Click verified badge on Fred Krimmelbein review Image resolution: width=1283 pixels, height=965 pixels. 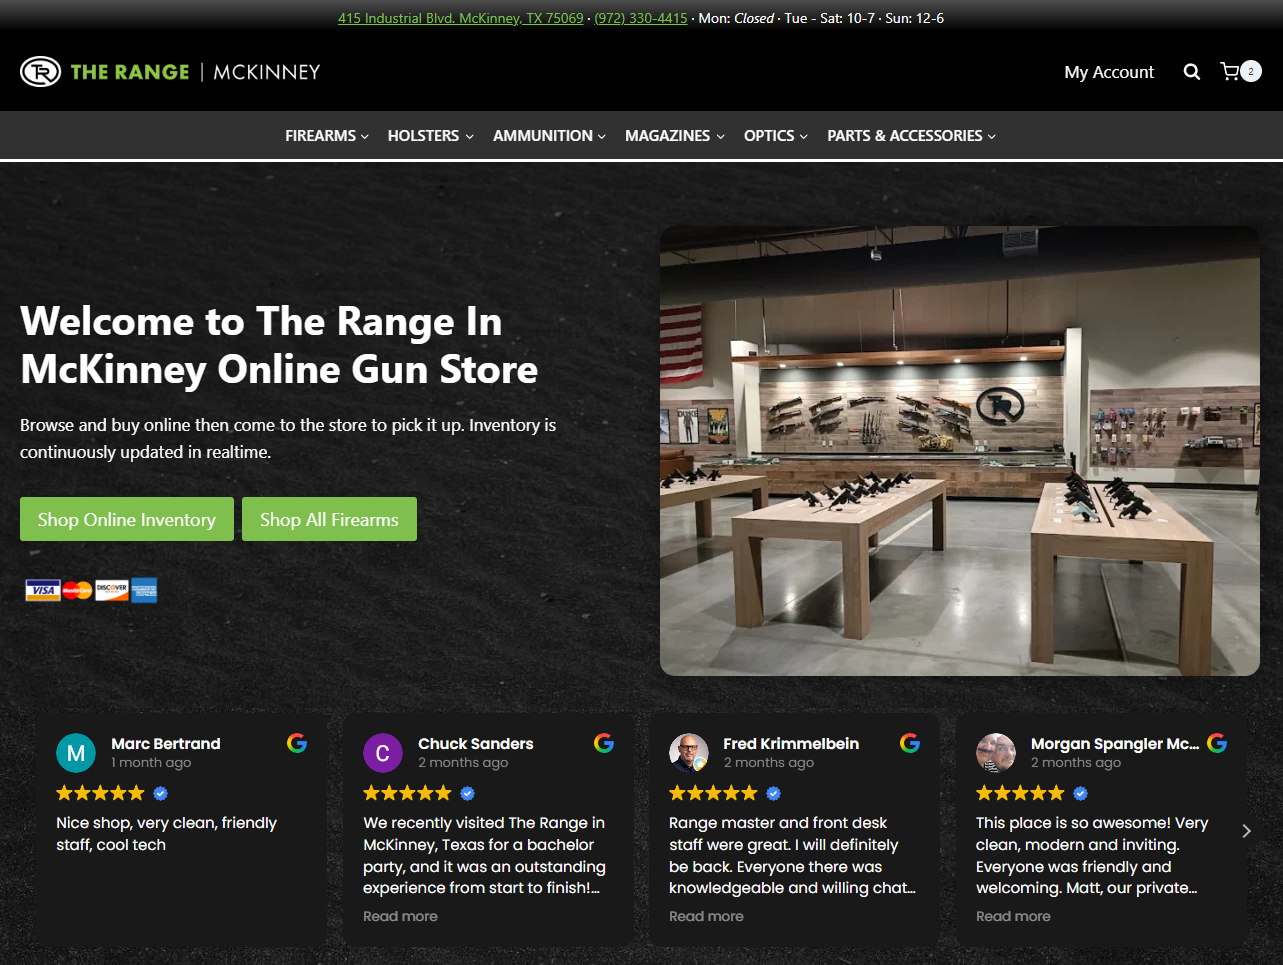pos(773,793)
